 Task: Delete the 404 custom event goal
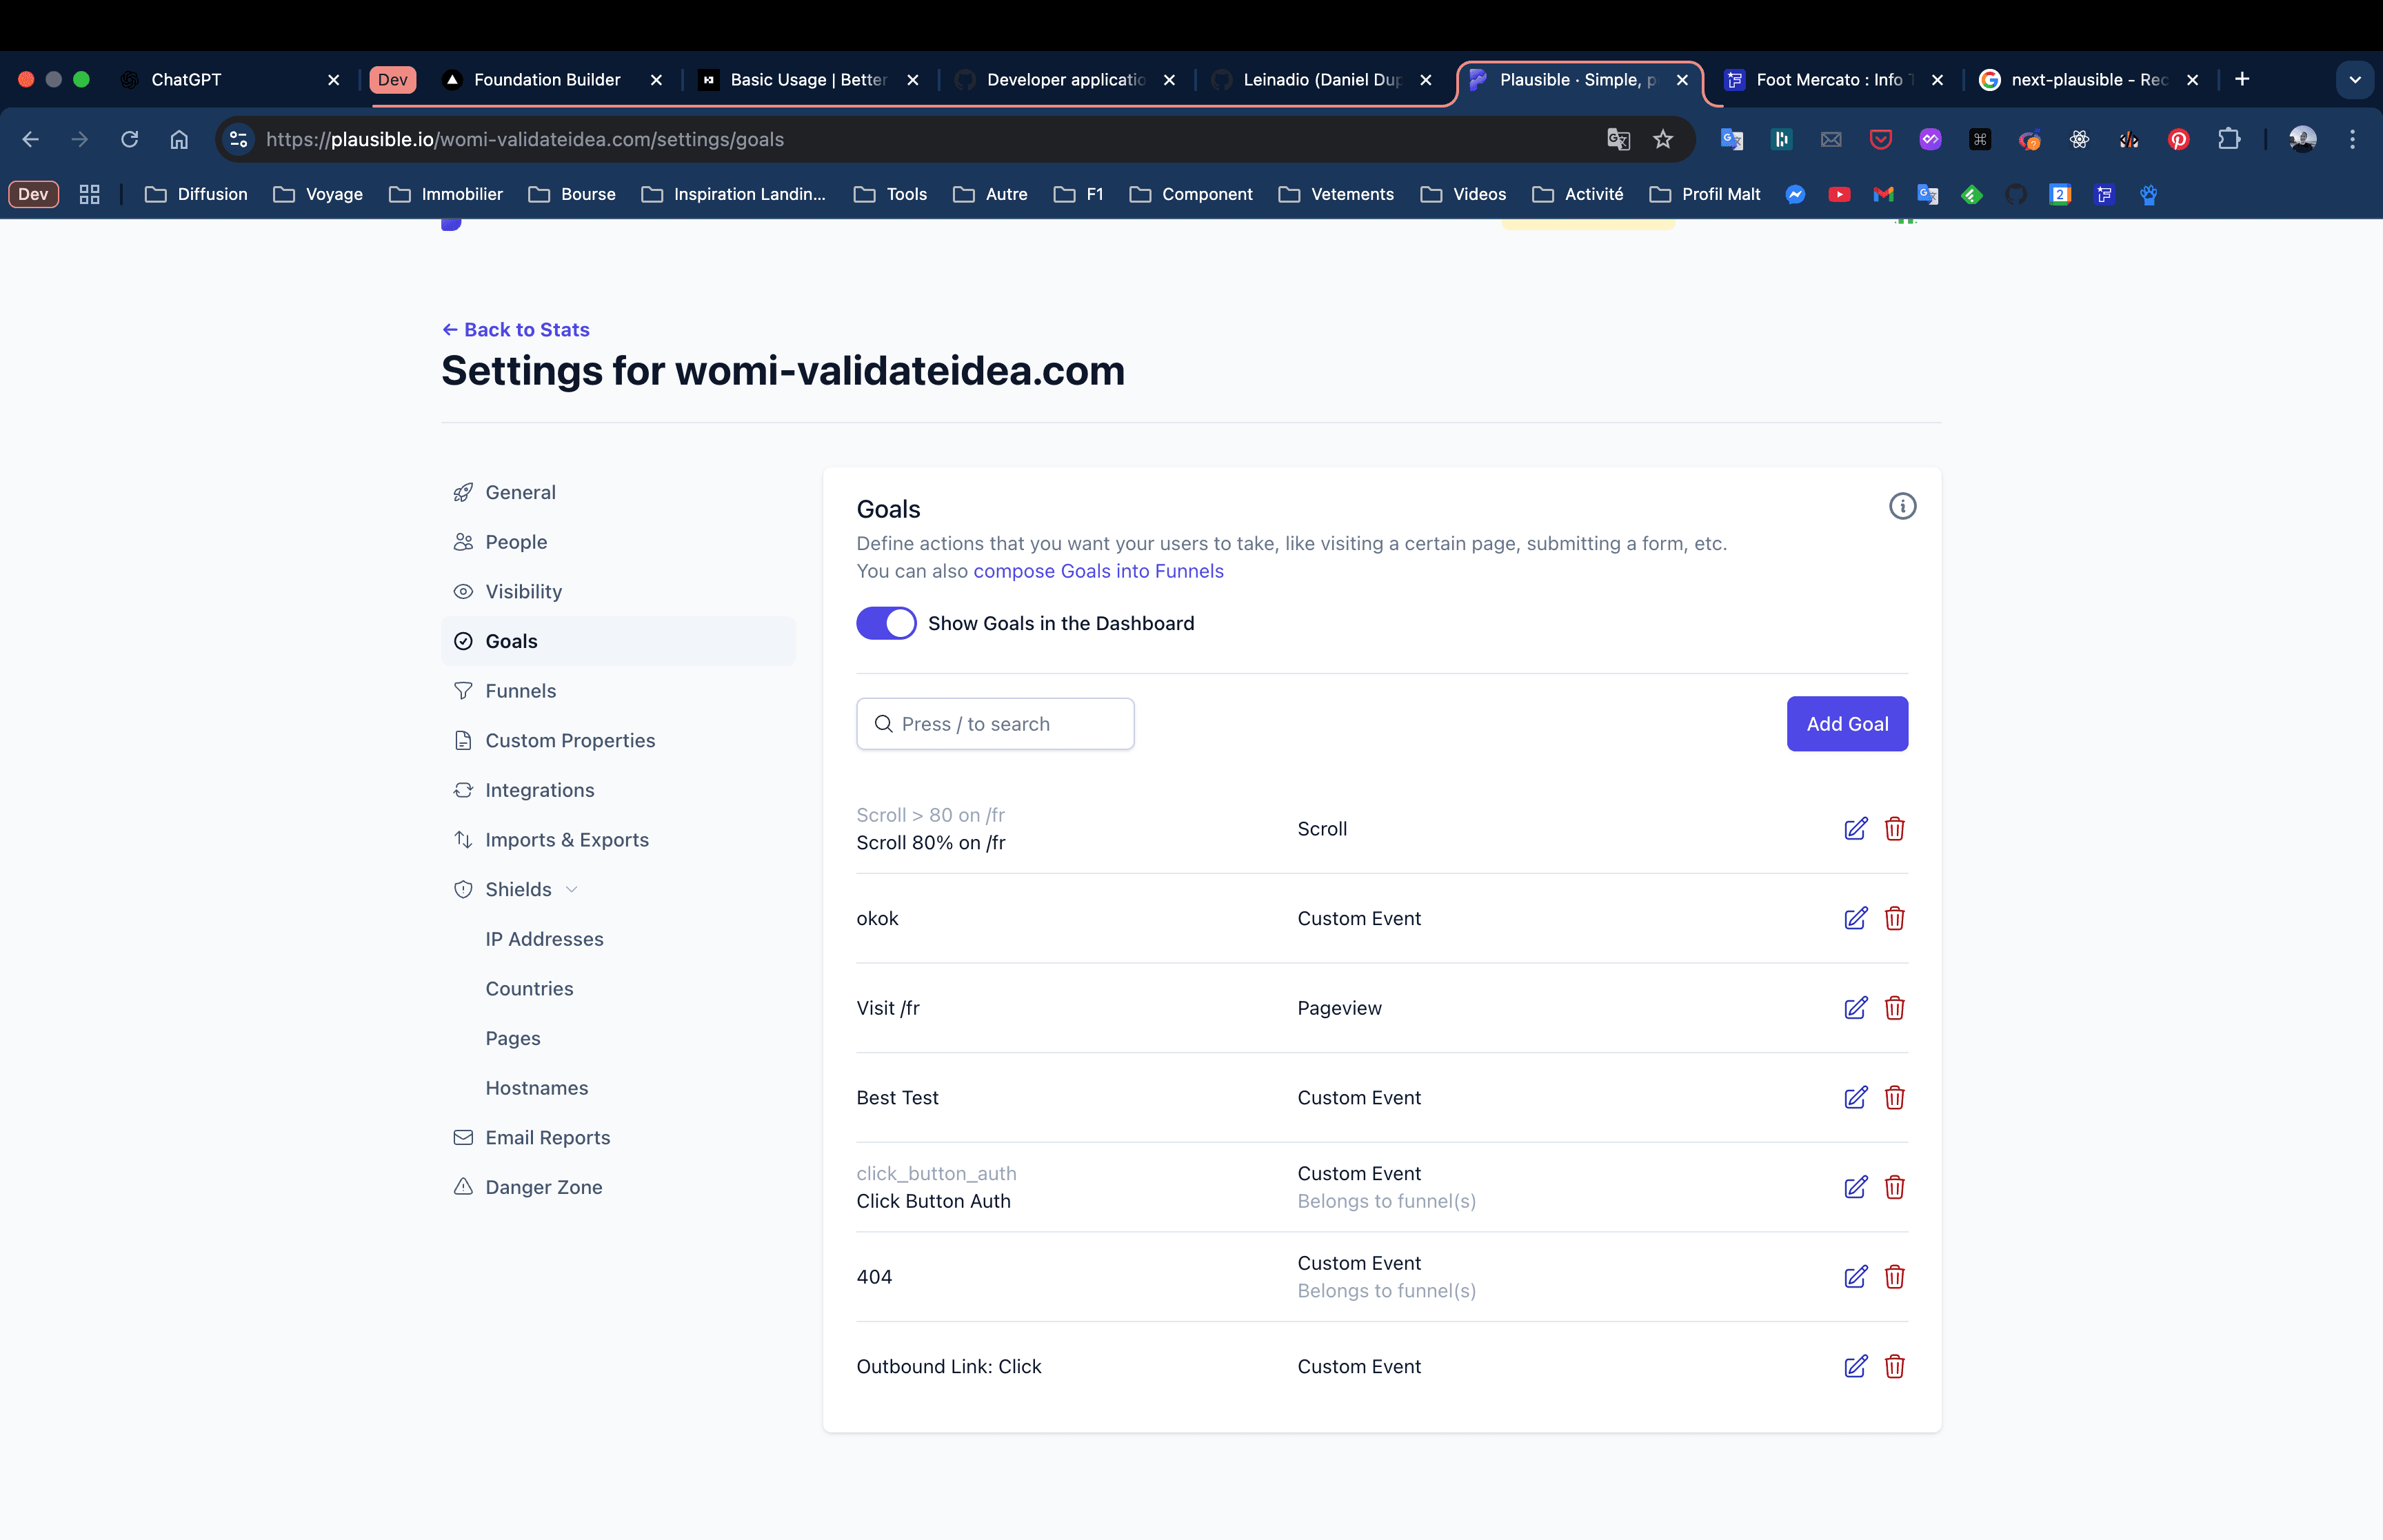point(1894,1277)
